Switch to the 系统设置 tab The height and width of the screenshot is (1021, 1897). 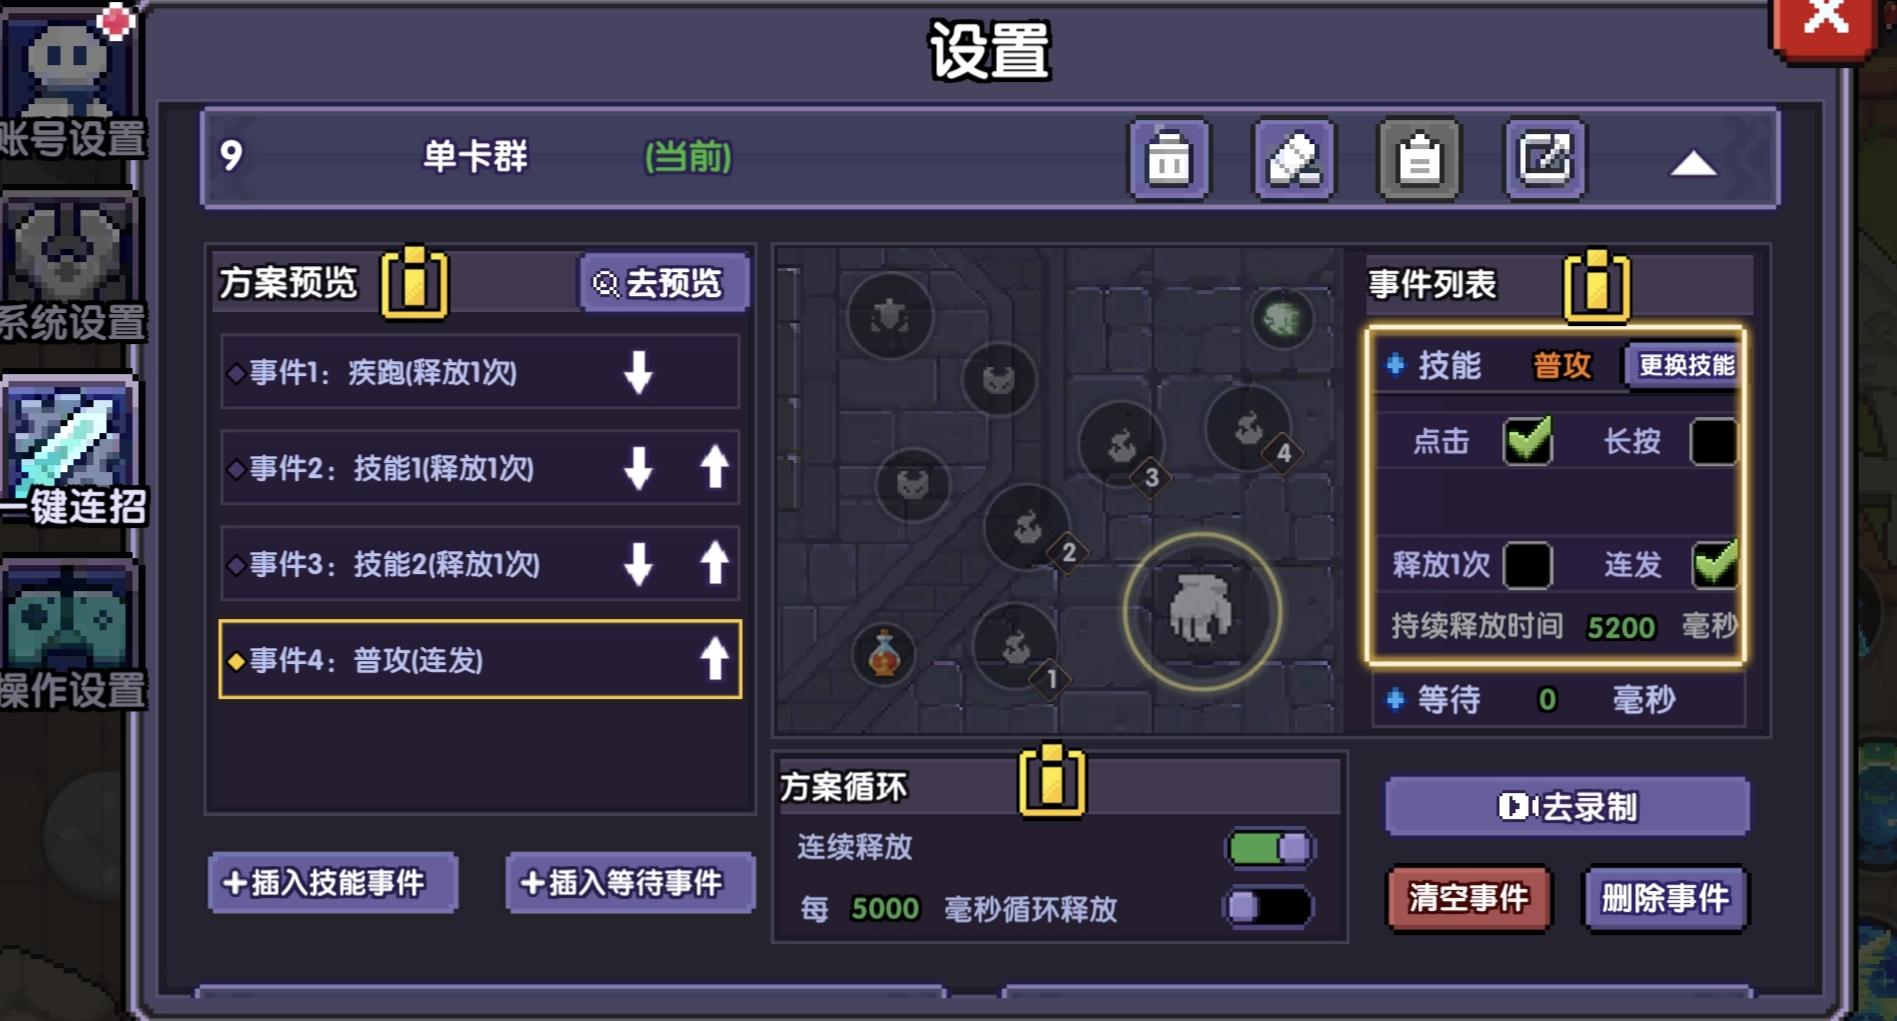pyautogui.click(x=68, y=271)
